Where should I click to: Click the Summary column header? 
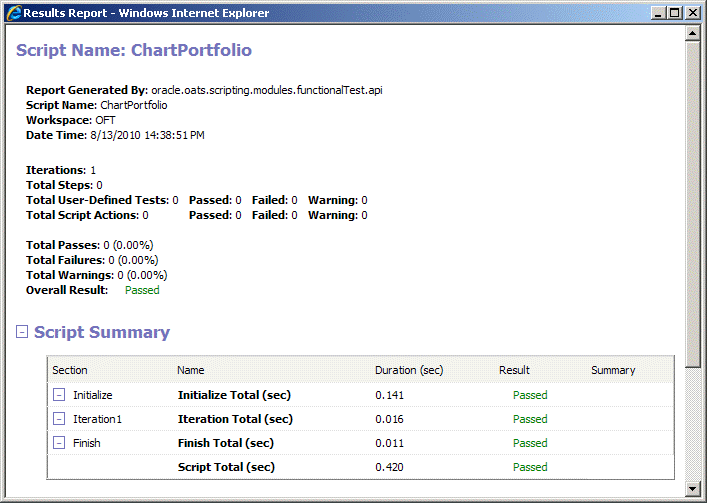click(x=613, y=370)
